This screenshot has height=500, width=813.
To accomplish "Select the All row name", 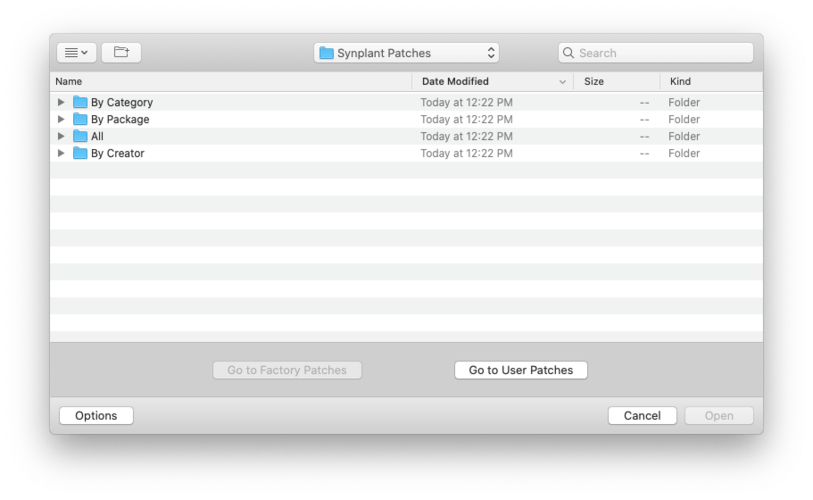I will pos(97,136).
